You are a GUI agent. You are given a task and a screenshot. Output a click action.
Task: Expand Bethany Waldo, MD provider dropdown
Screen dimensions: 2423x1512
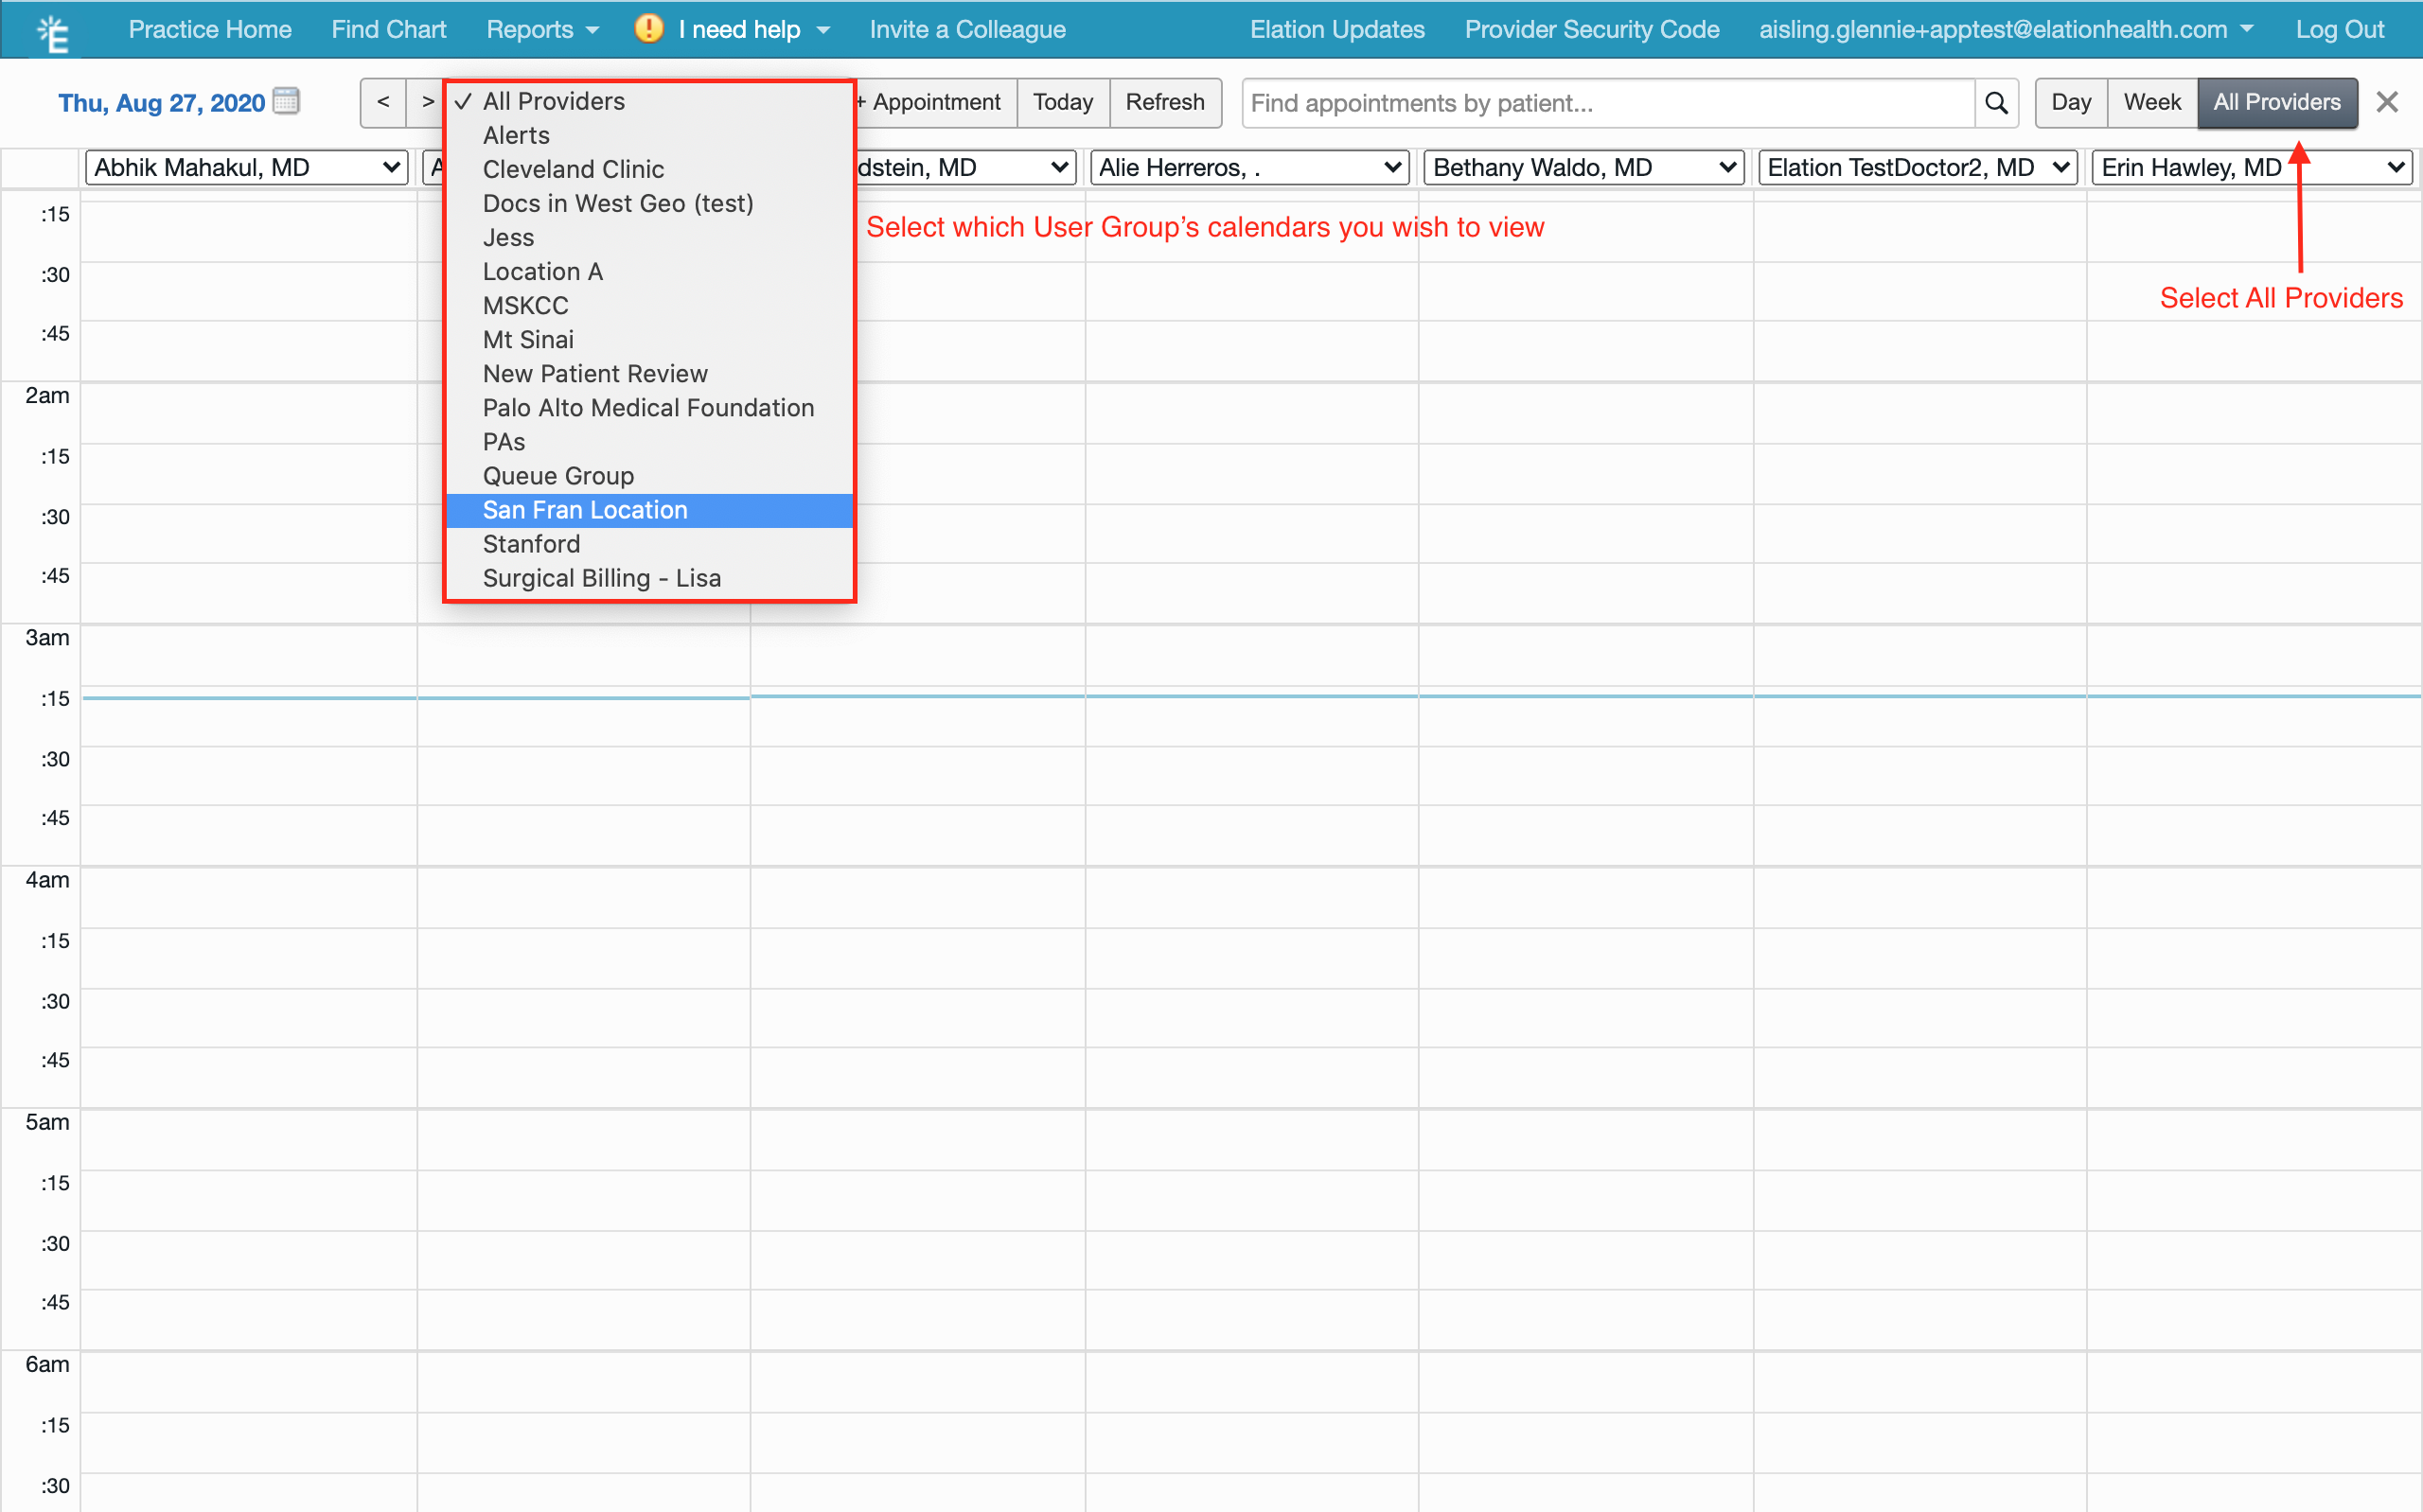(x=1583, y=167)
